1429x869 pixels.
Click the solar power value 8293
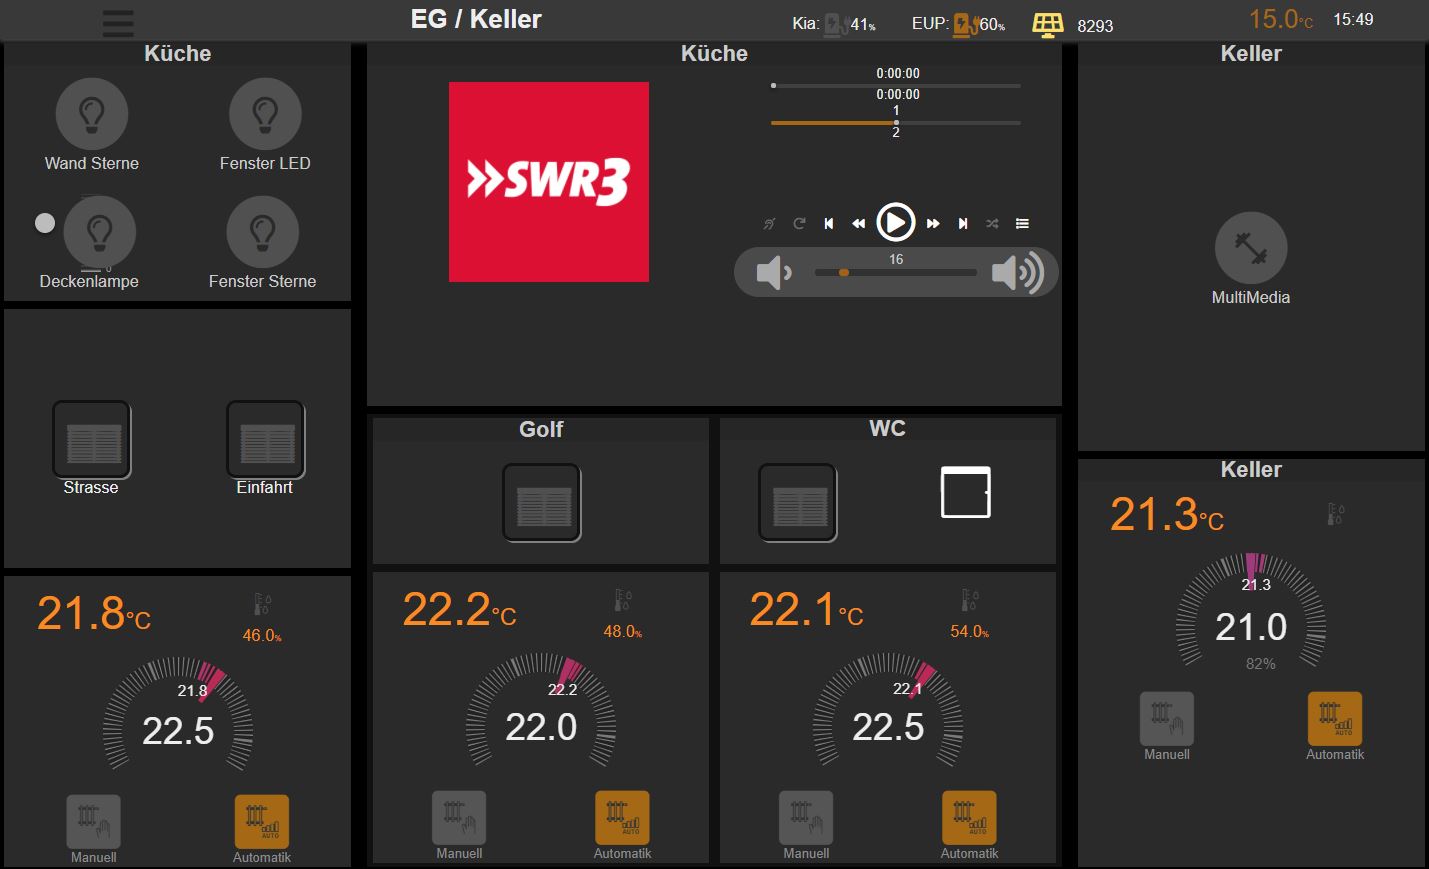tap(1095, 26)
